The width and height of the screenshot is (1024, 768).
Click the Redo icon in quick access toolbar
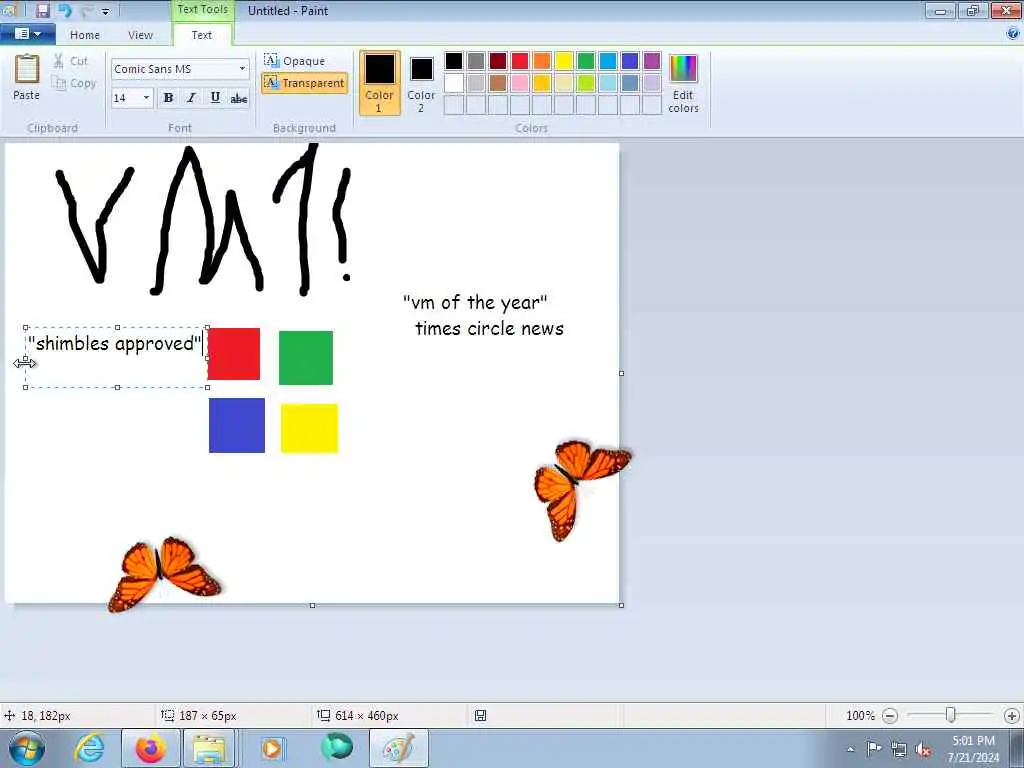pyautogui.click(x=87, y=10)
